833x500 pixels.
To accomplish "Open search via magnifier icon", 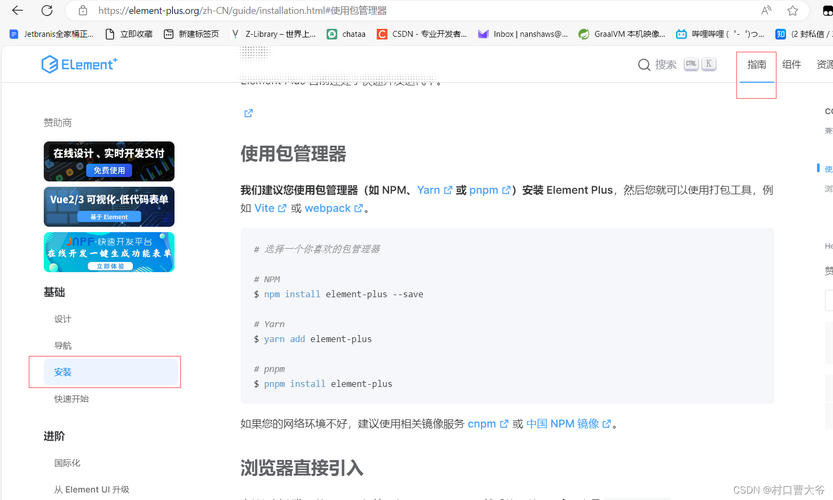I will coord(644,65).
